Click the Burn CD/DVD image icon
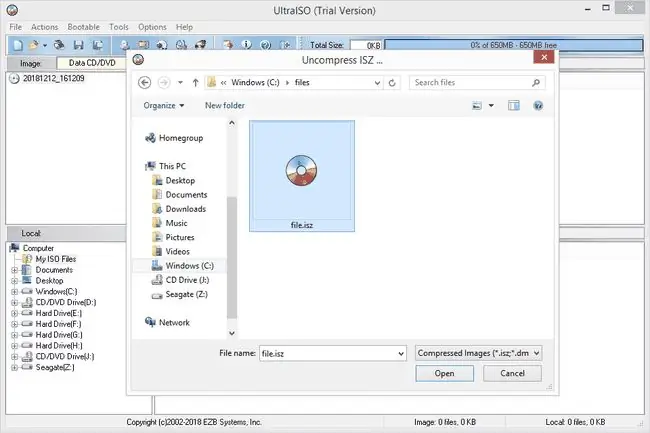Image resolution: width=650 pixels, height=433 pixels. pos(201,45)
